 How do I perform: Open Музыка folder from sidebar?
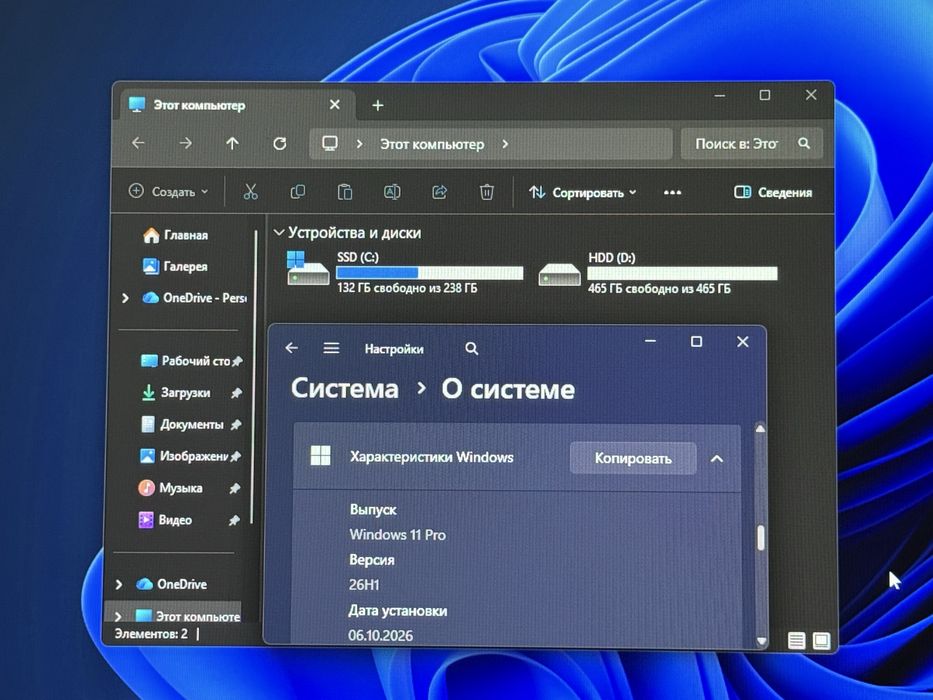(171, 488)
